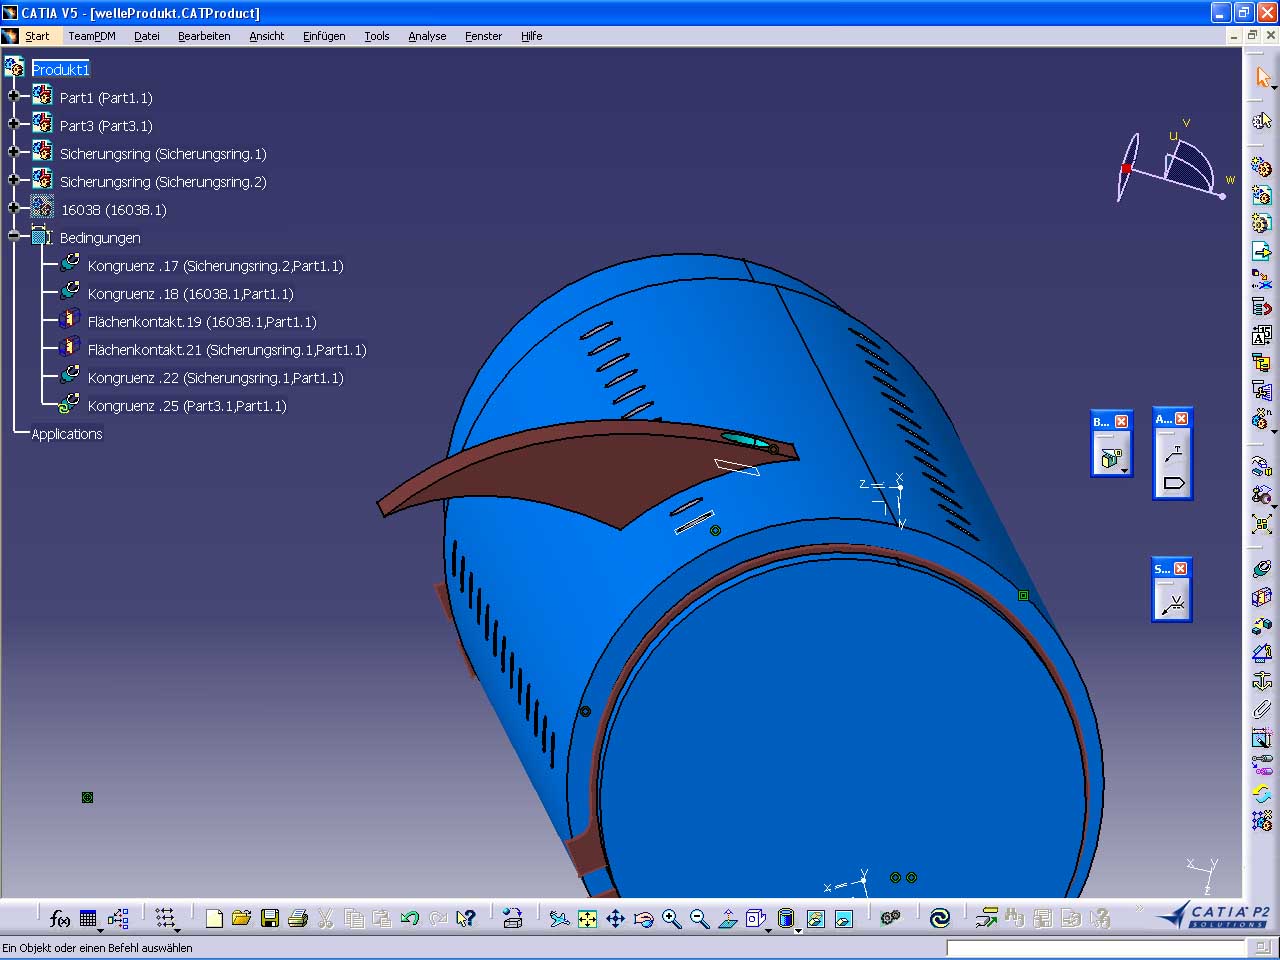
Task: Click the Fly mode icon
Action: point(559,918)
